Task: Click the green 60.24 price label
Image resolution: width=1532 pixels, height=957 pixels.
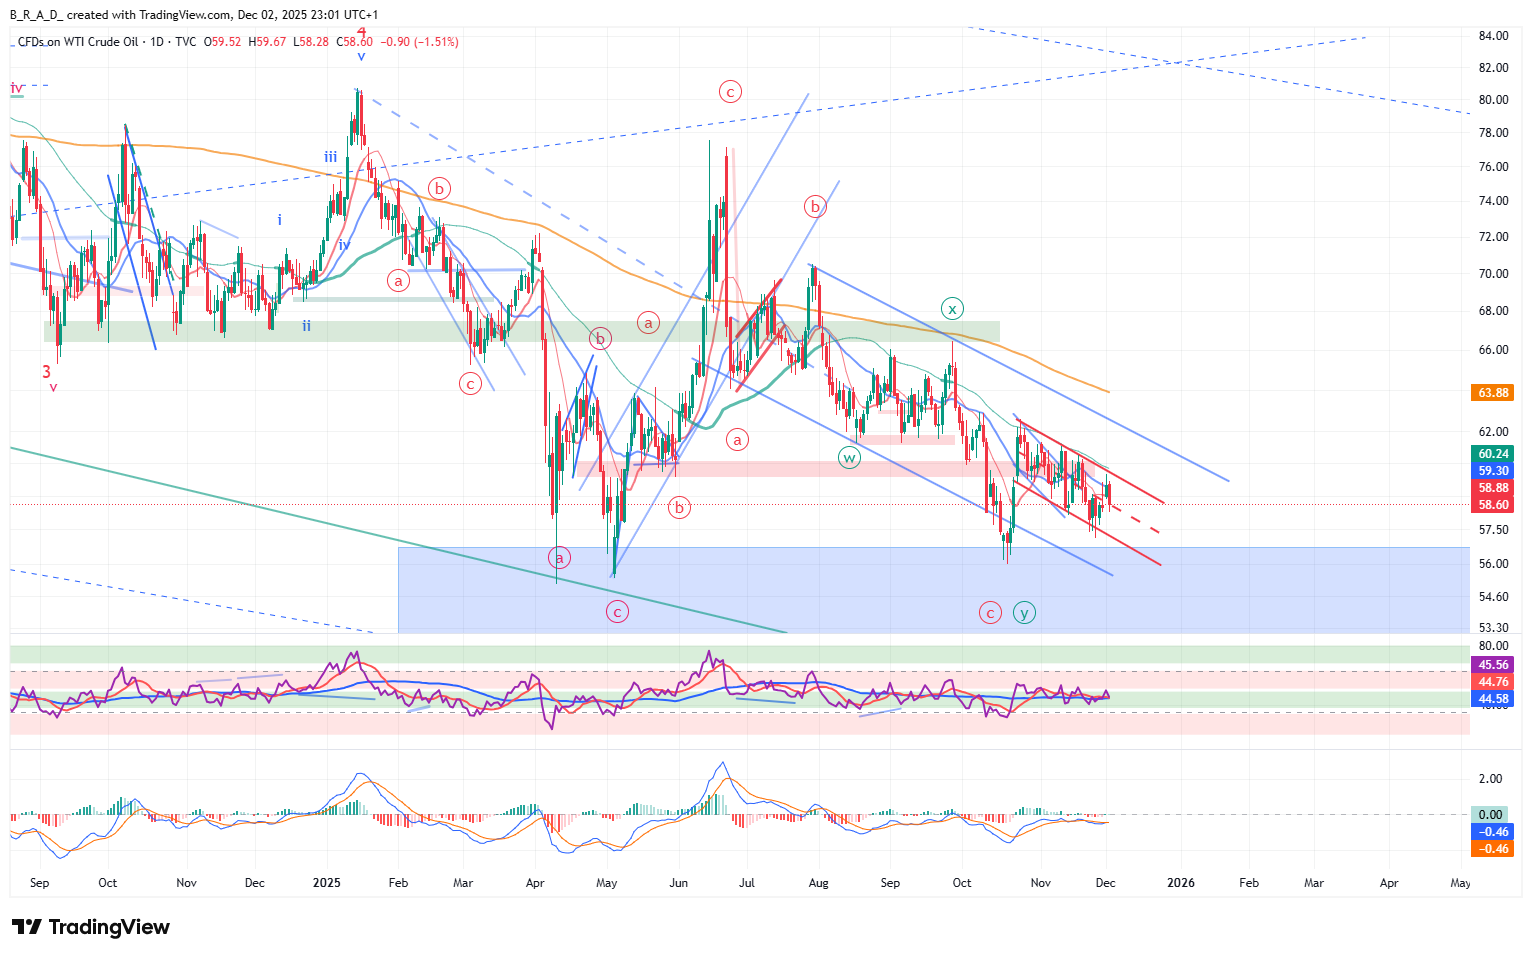Action: [x=1493, y=454]
